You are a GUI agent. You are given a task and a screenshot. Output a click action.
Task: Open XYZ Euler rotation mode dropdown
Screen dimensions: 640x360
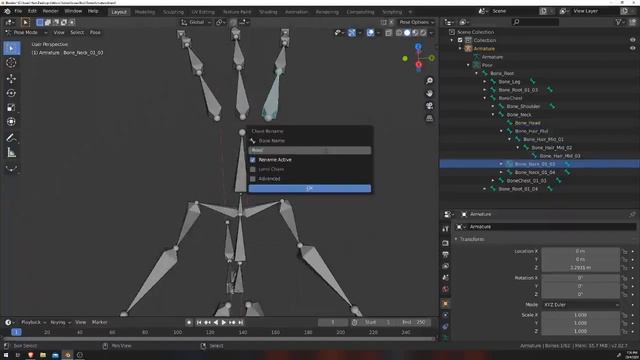click(x=580, y=305)
